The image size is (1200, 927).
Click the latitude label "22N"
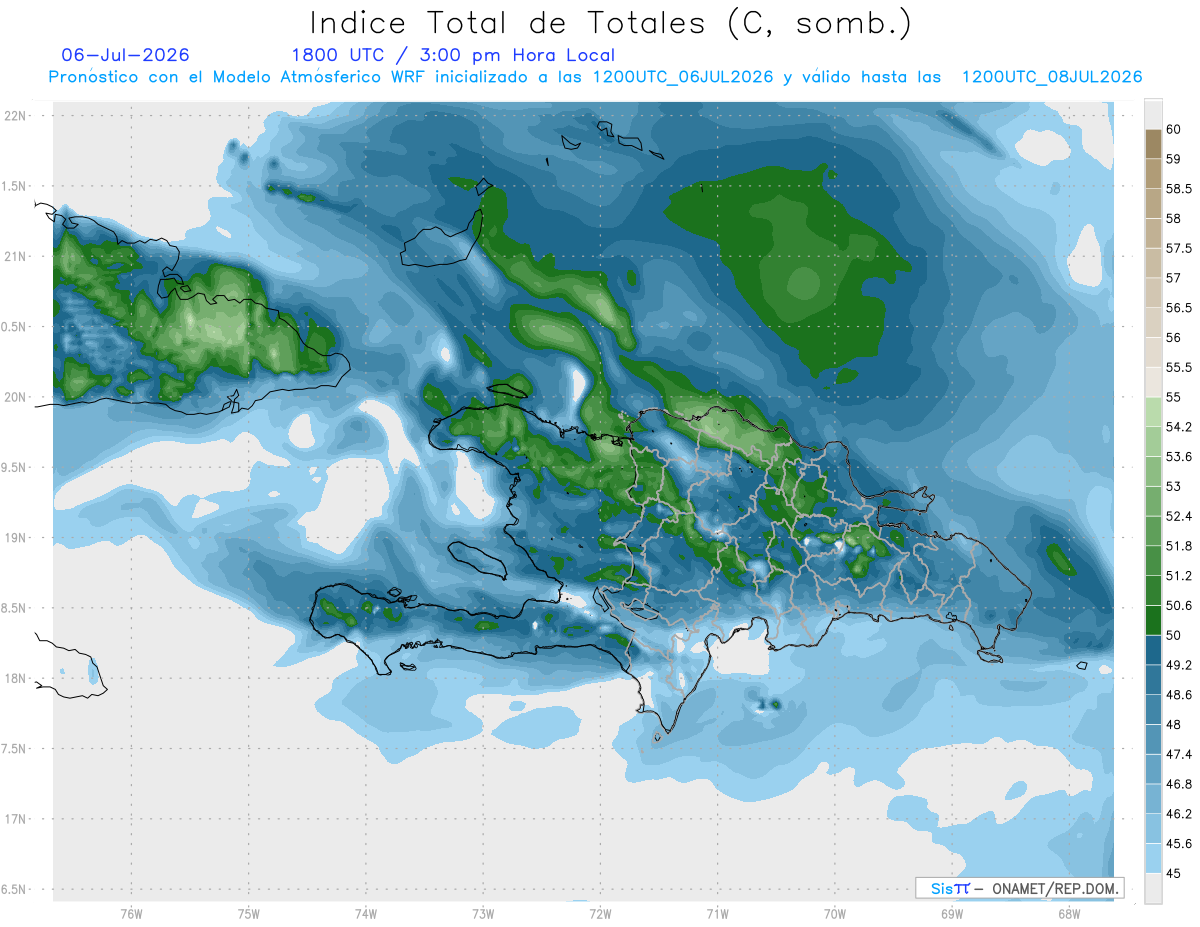(15, 116)
